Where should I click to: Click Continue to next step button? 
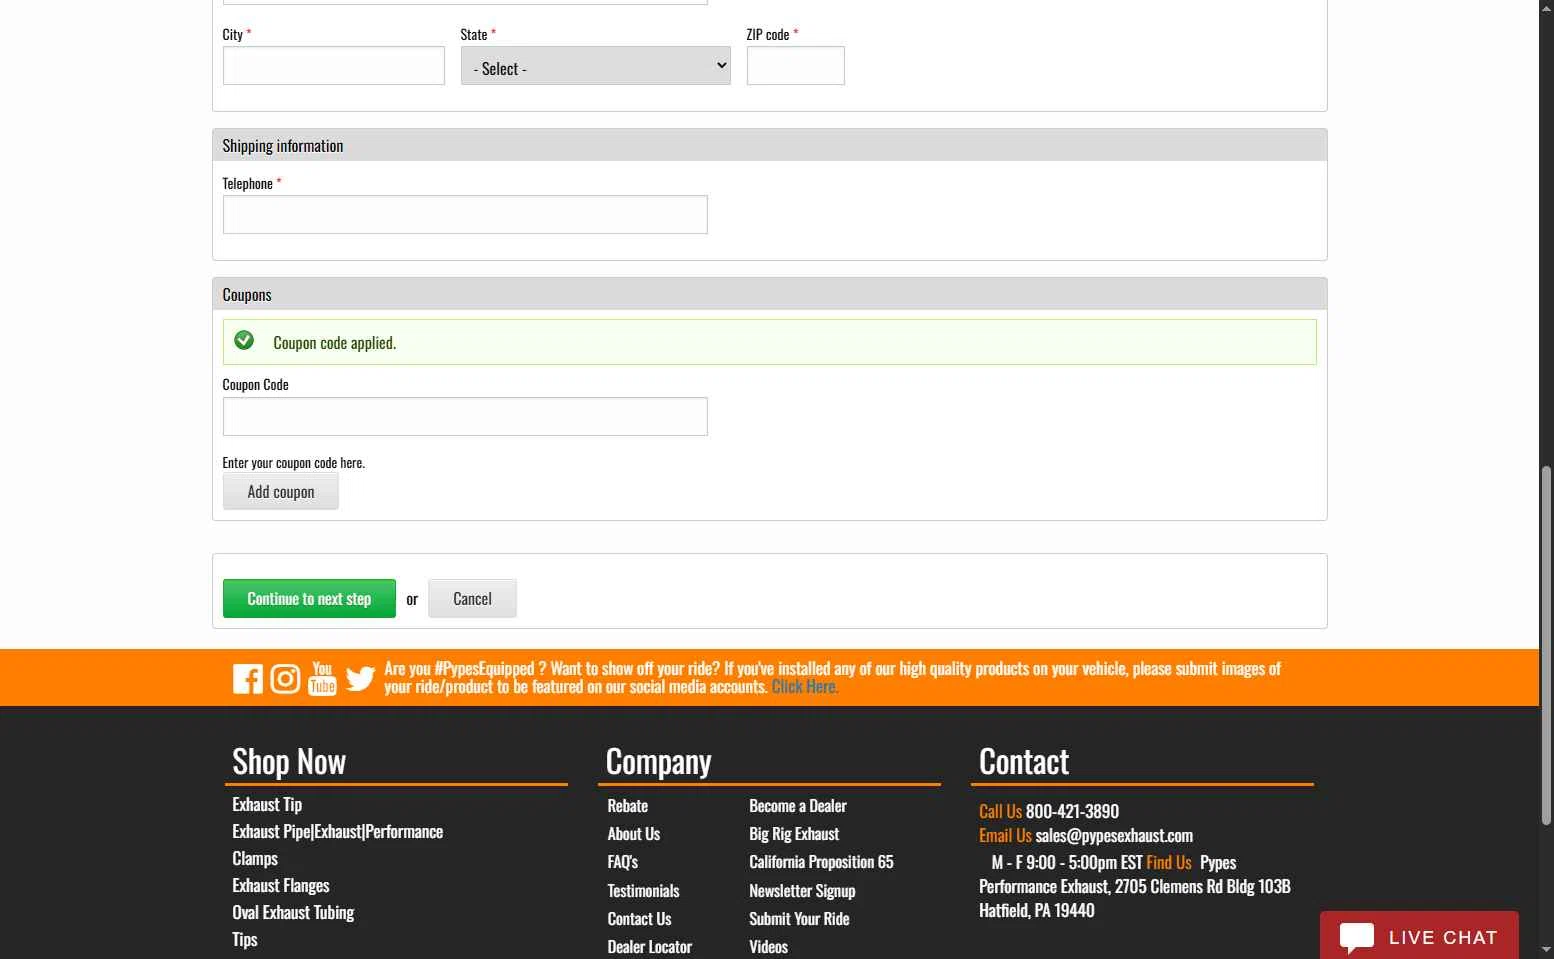[x=309, y=599]
